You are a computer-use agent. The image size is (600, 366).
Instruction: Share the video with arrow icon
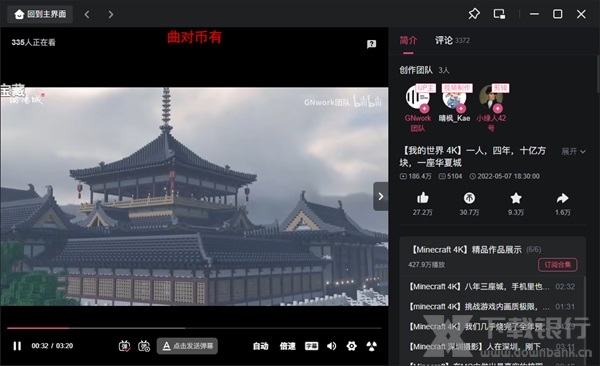click(x=562, y=198)
